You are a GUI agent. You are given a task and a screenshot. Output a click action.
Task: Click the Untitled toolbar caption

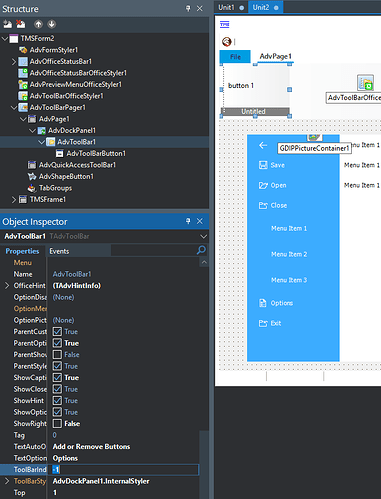pos(255,112)
